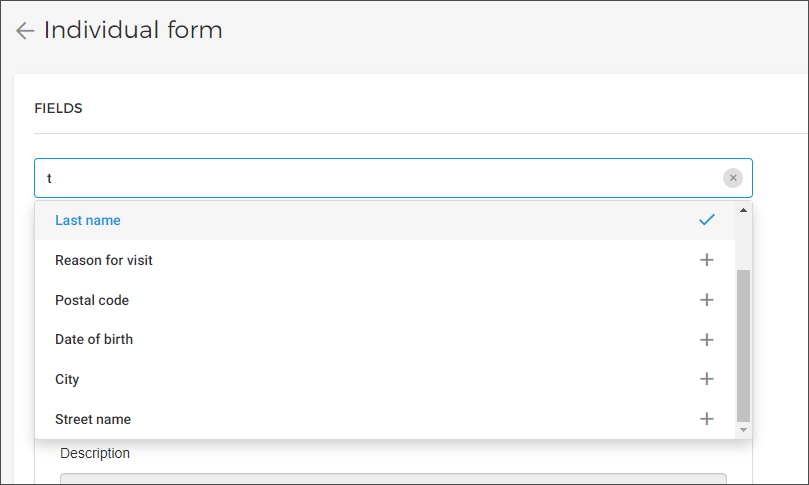
Task: Go back using the arrow beside Individual form
Action: [25, 31]
